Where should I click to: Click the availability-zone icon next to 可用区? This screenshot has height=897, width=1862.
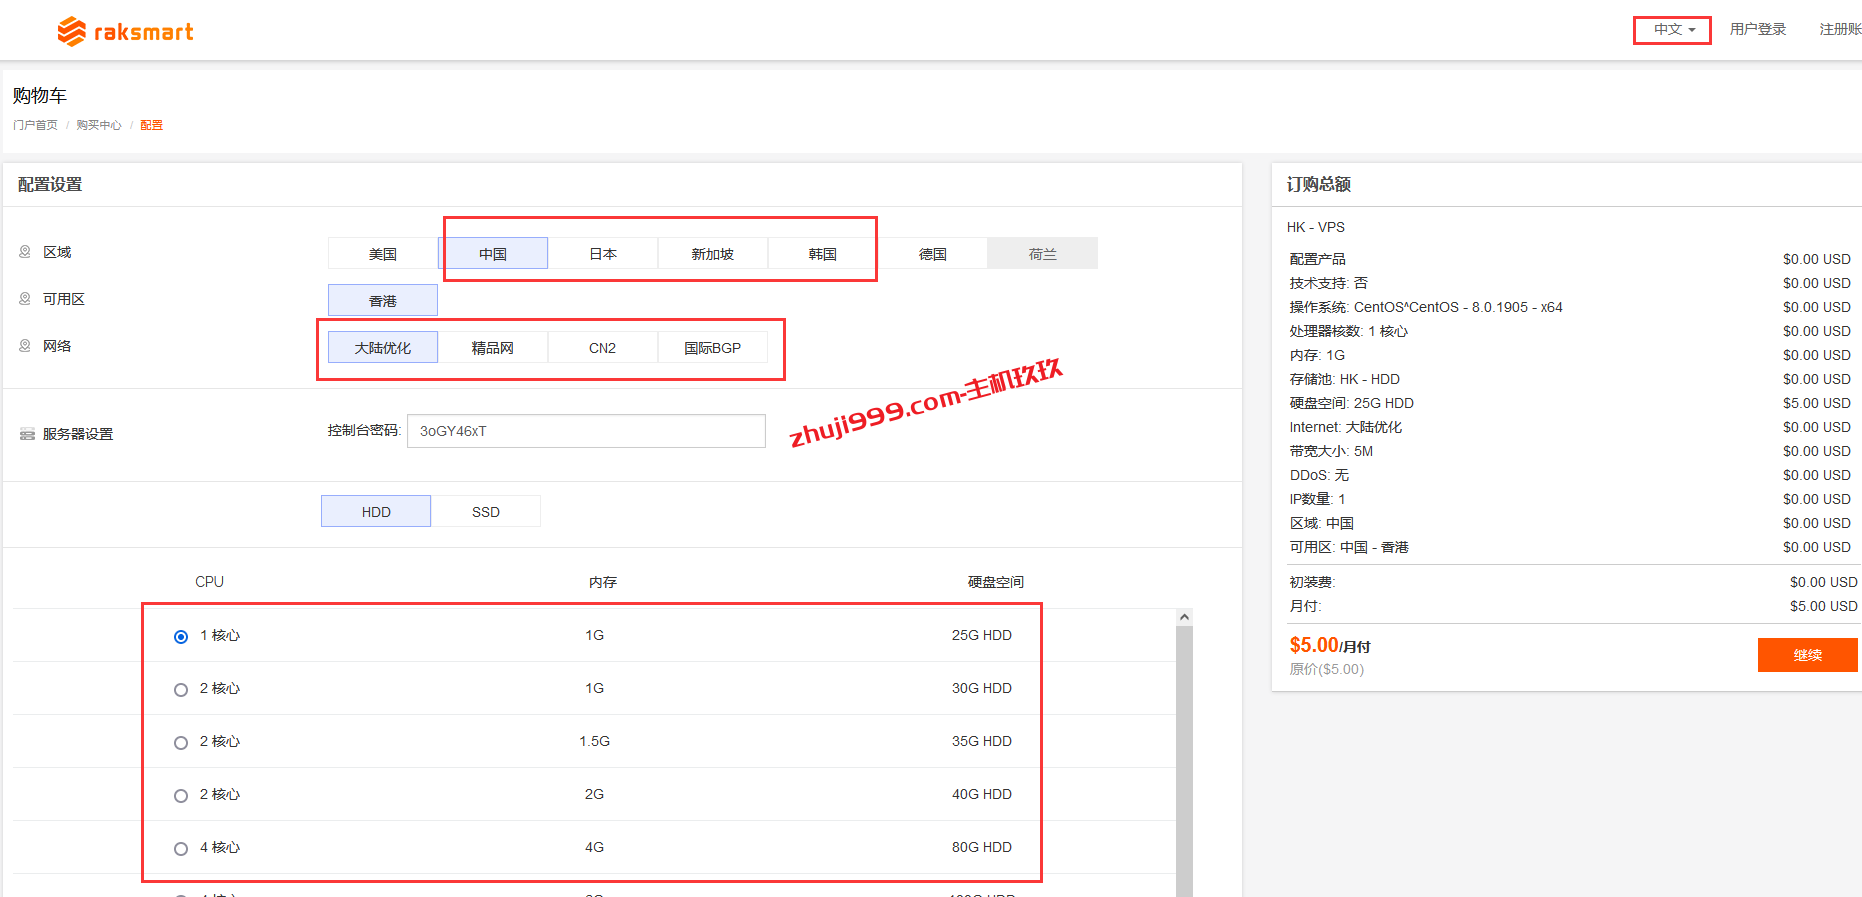pos(25,299)
